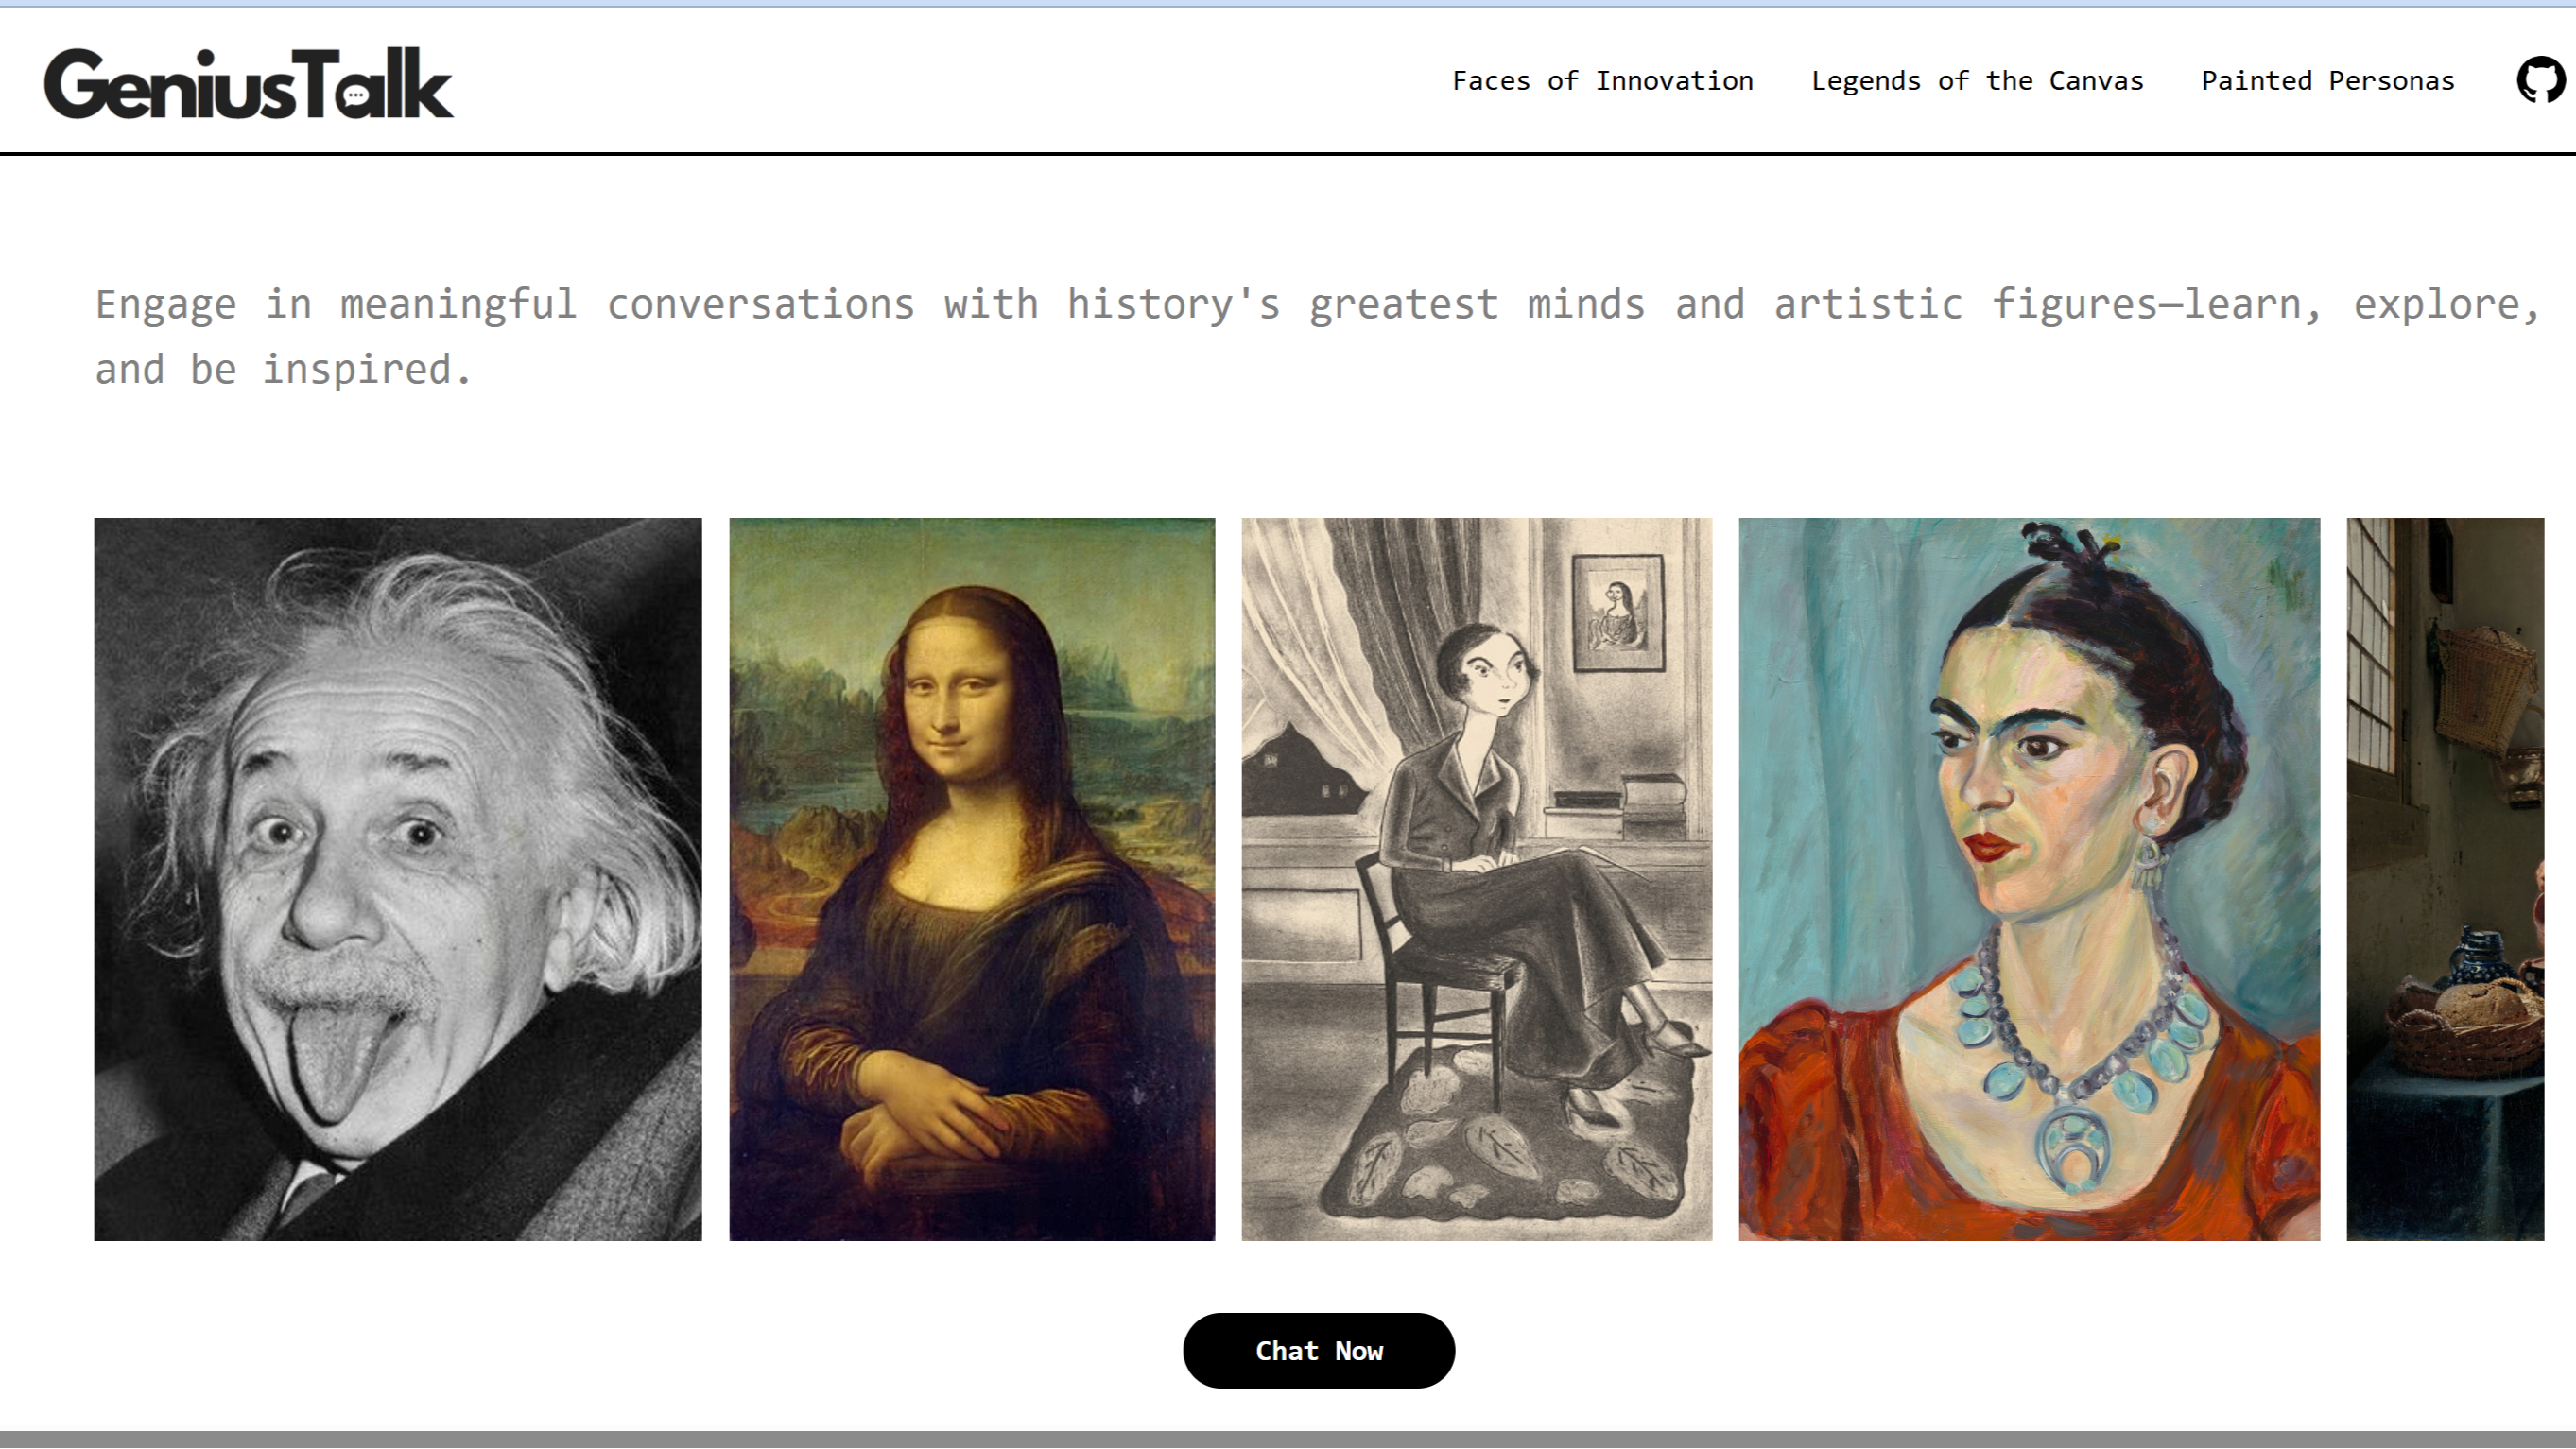The image size is (2576, 1449).
Task: Click the speech-bubble inside the GeniusTalk logo
Action: [356, 97]
